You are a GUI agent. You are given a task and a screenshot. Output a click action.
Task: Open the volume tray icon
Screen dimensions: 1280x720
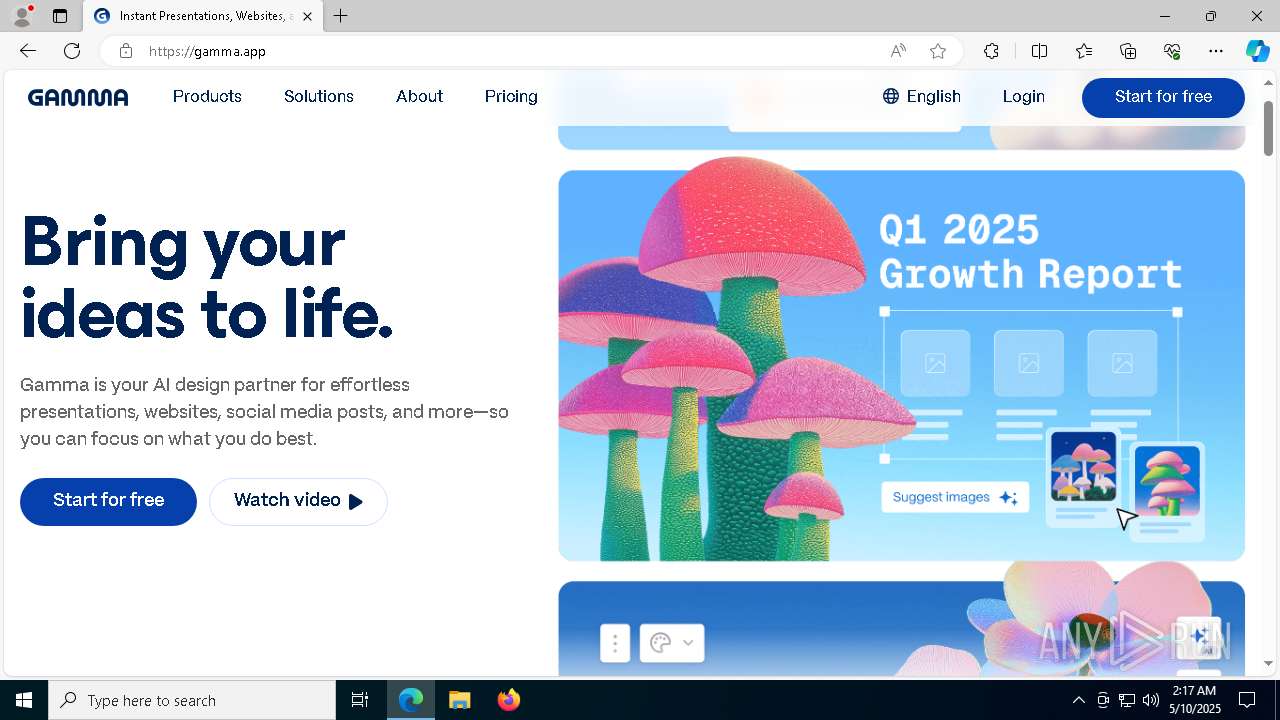pyautogui.click(x=1151, y=700)
